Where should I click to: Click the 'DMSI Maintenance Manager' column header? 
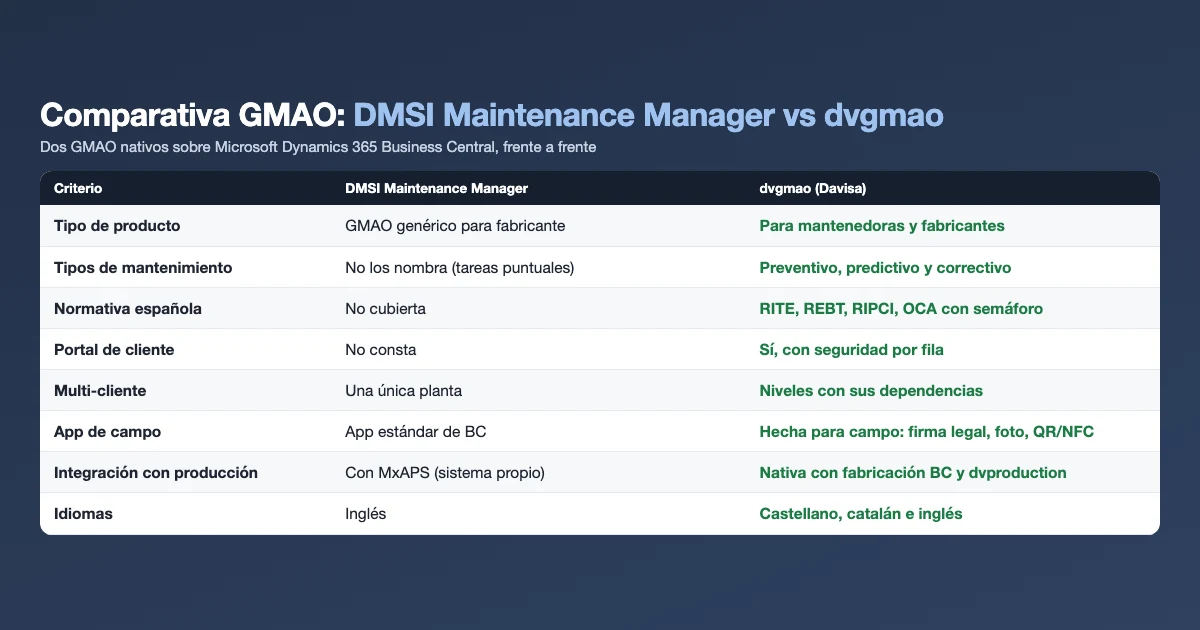[x=436, y=188]
